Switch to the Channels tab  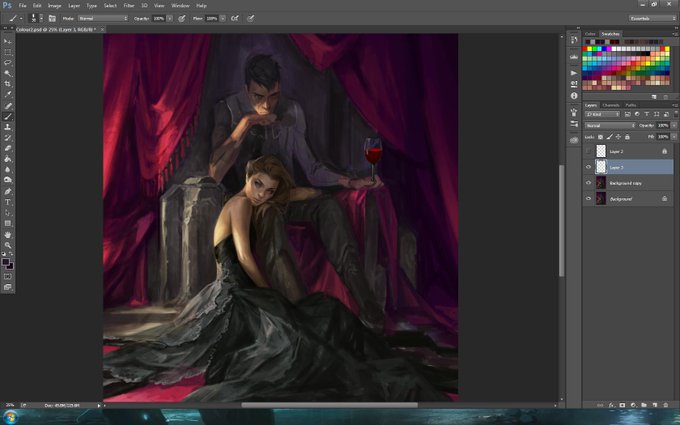point(611,105)
